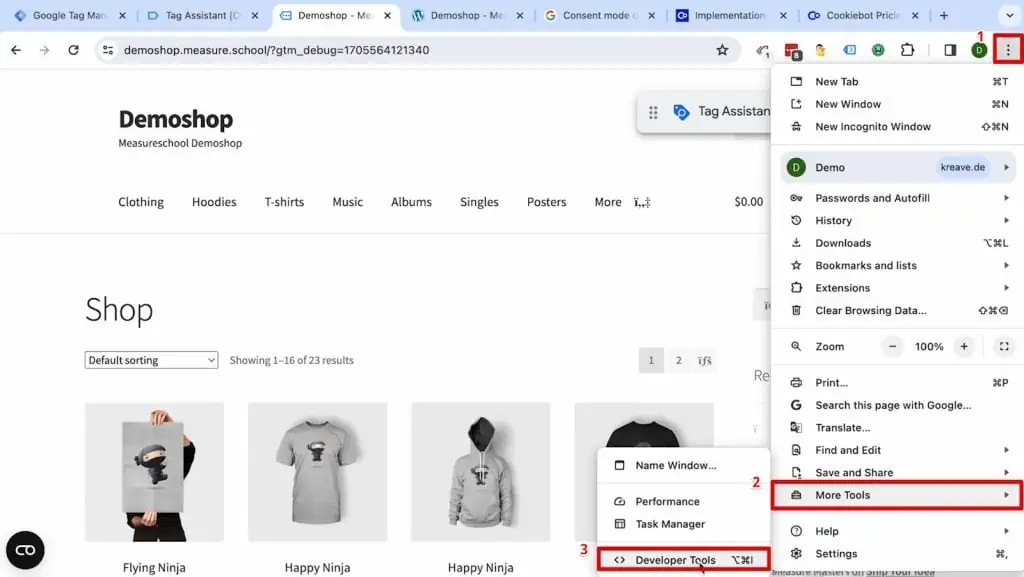Open the Default sorting dropdown
This screenshot has width=1024, height=577.
point(150,359)
